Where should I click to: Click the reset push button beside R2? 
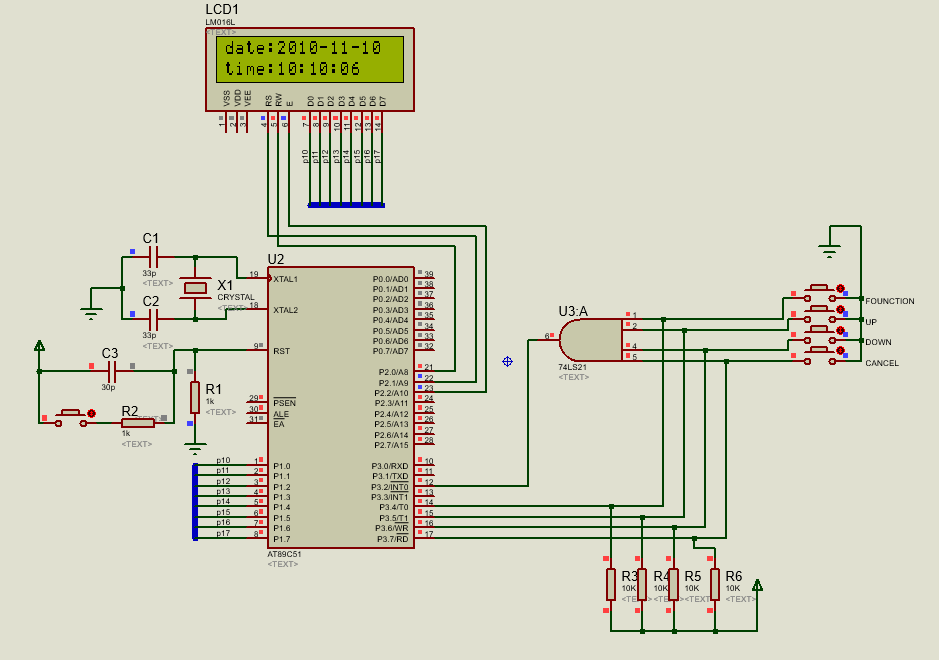coord(71,417)
